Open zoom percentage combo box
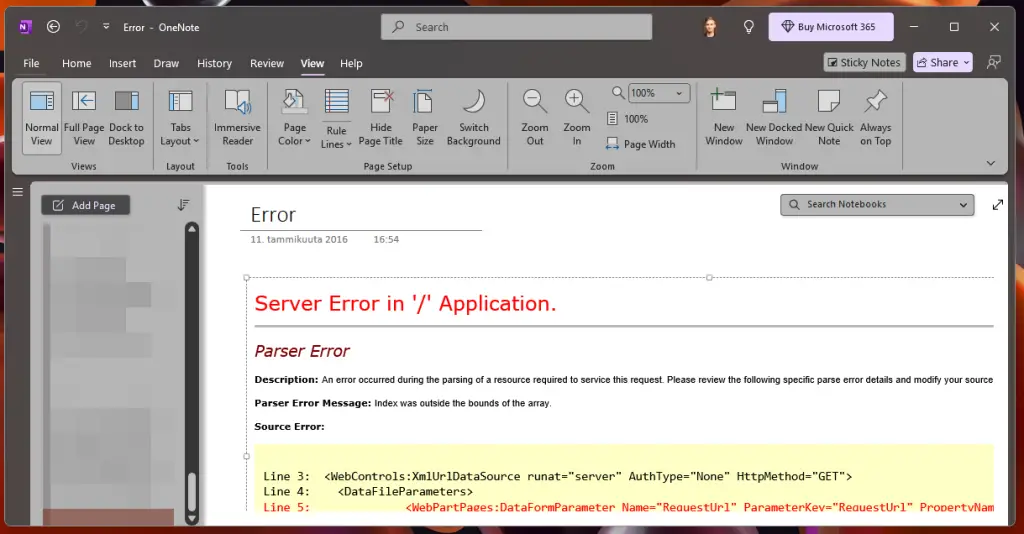Viewport: 1024px width, 534px height. tap(658, 93)
